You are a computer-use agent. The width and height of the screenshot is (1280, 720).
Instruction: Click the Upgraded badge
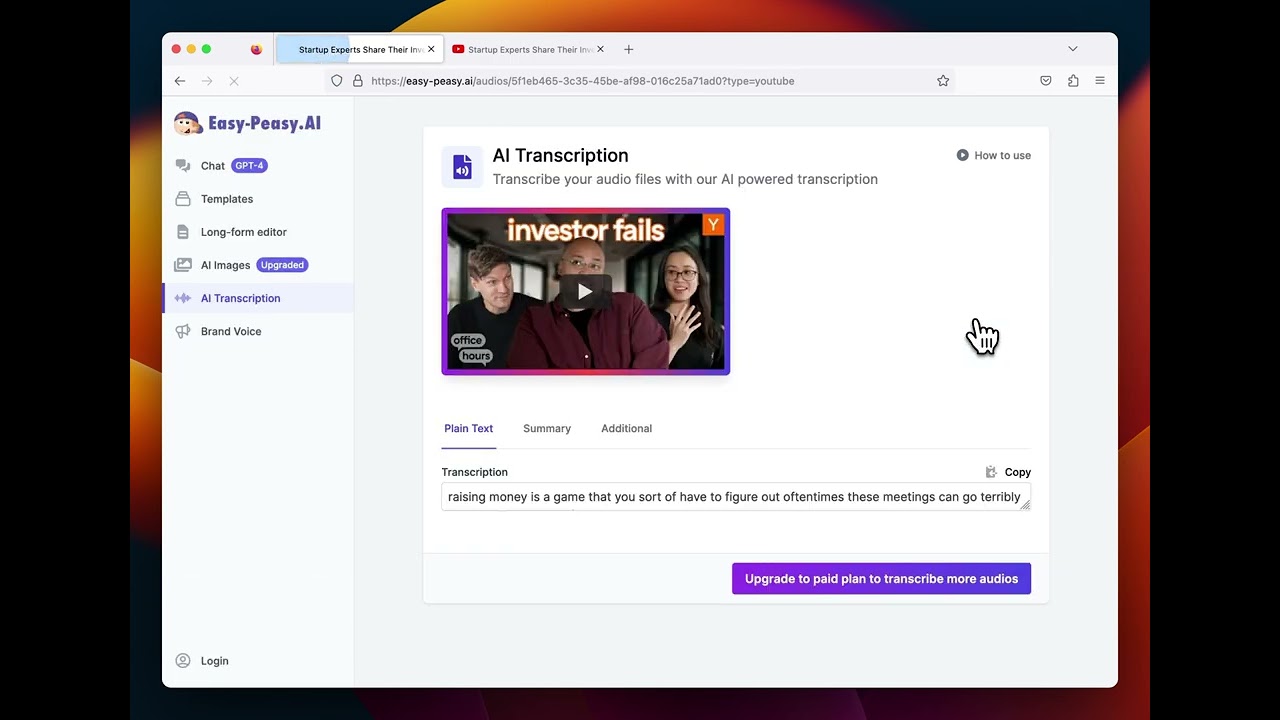[282, 265]
